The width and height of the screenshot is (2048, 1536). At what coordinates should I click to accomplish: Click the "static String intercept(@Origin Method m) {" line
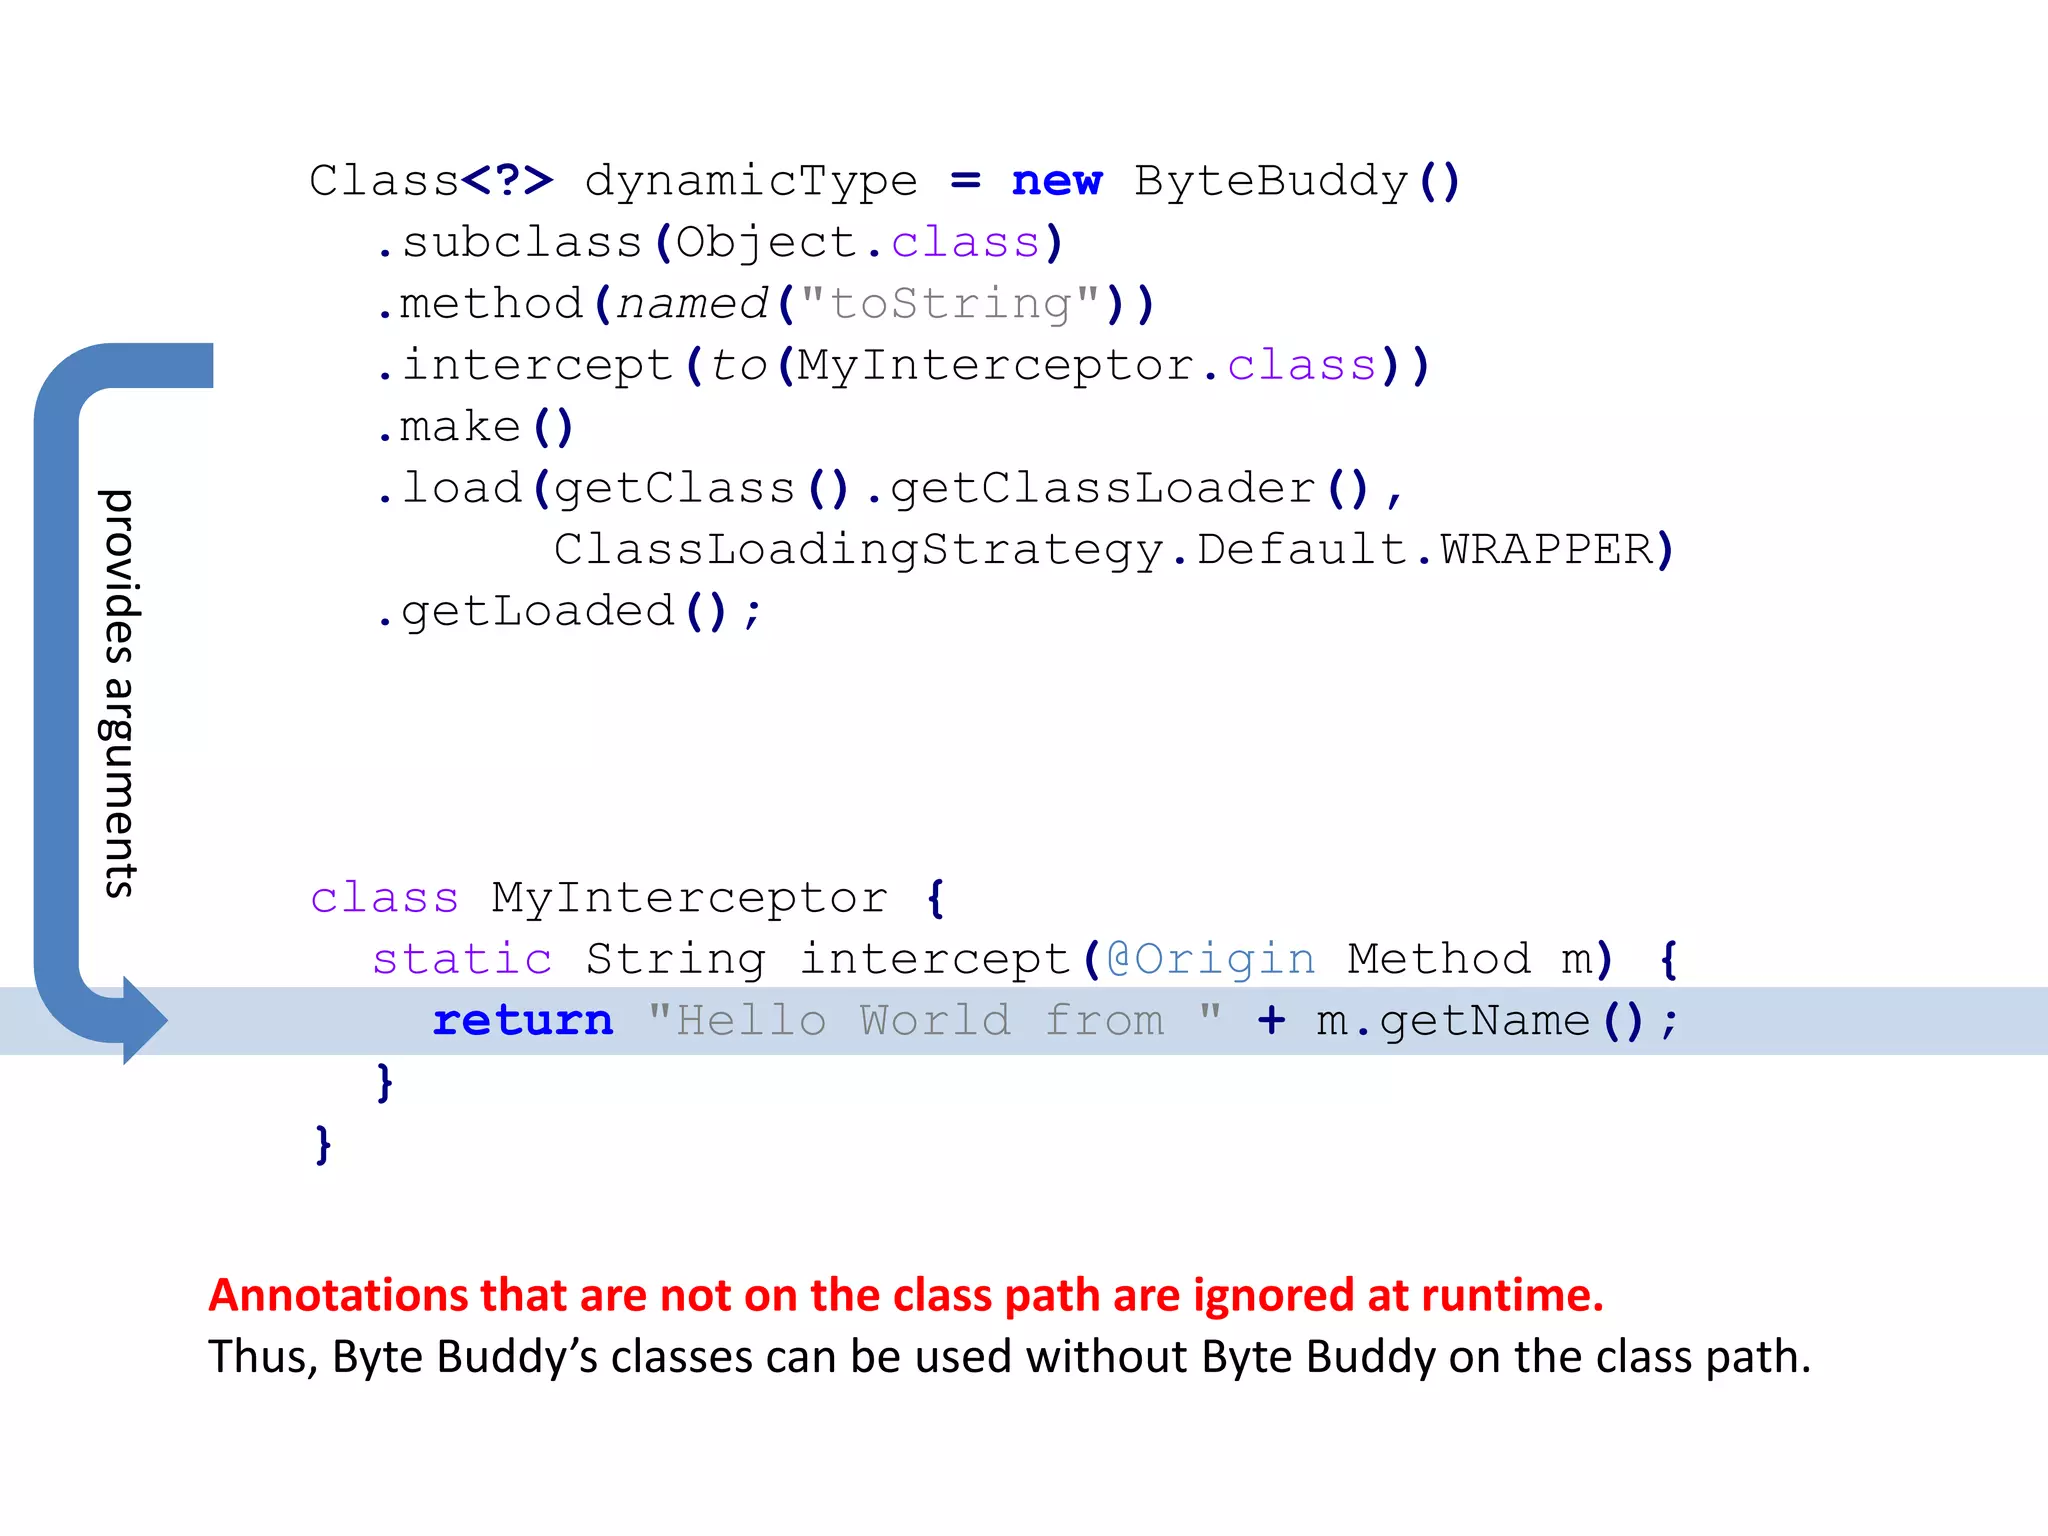tap(1025, 960)
